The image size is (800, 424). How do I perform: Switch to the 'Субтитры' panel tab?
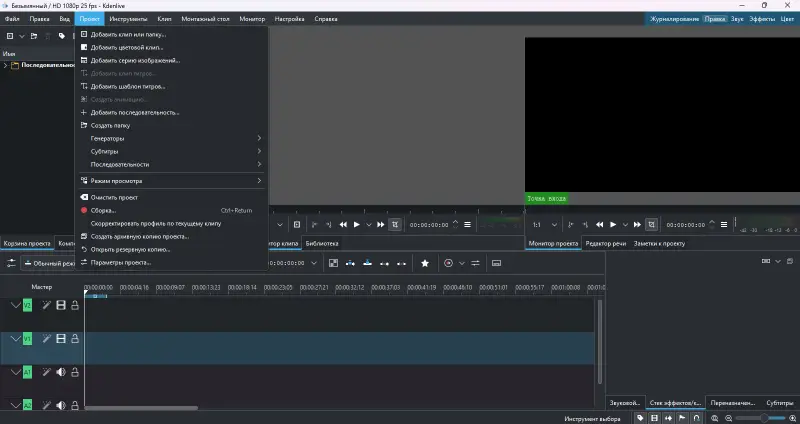click(780, 403)
